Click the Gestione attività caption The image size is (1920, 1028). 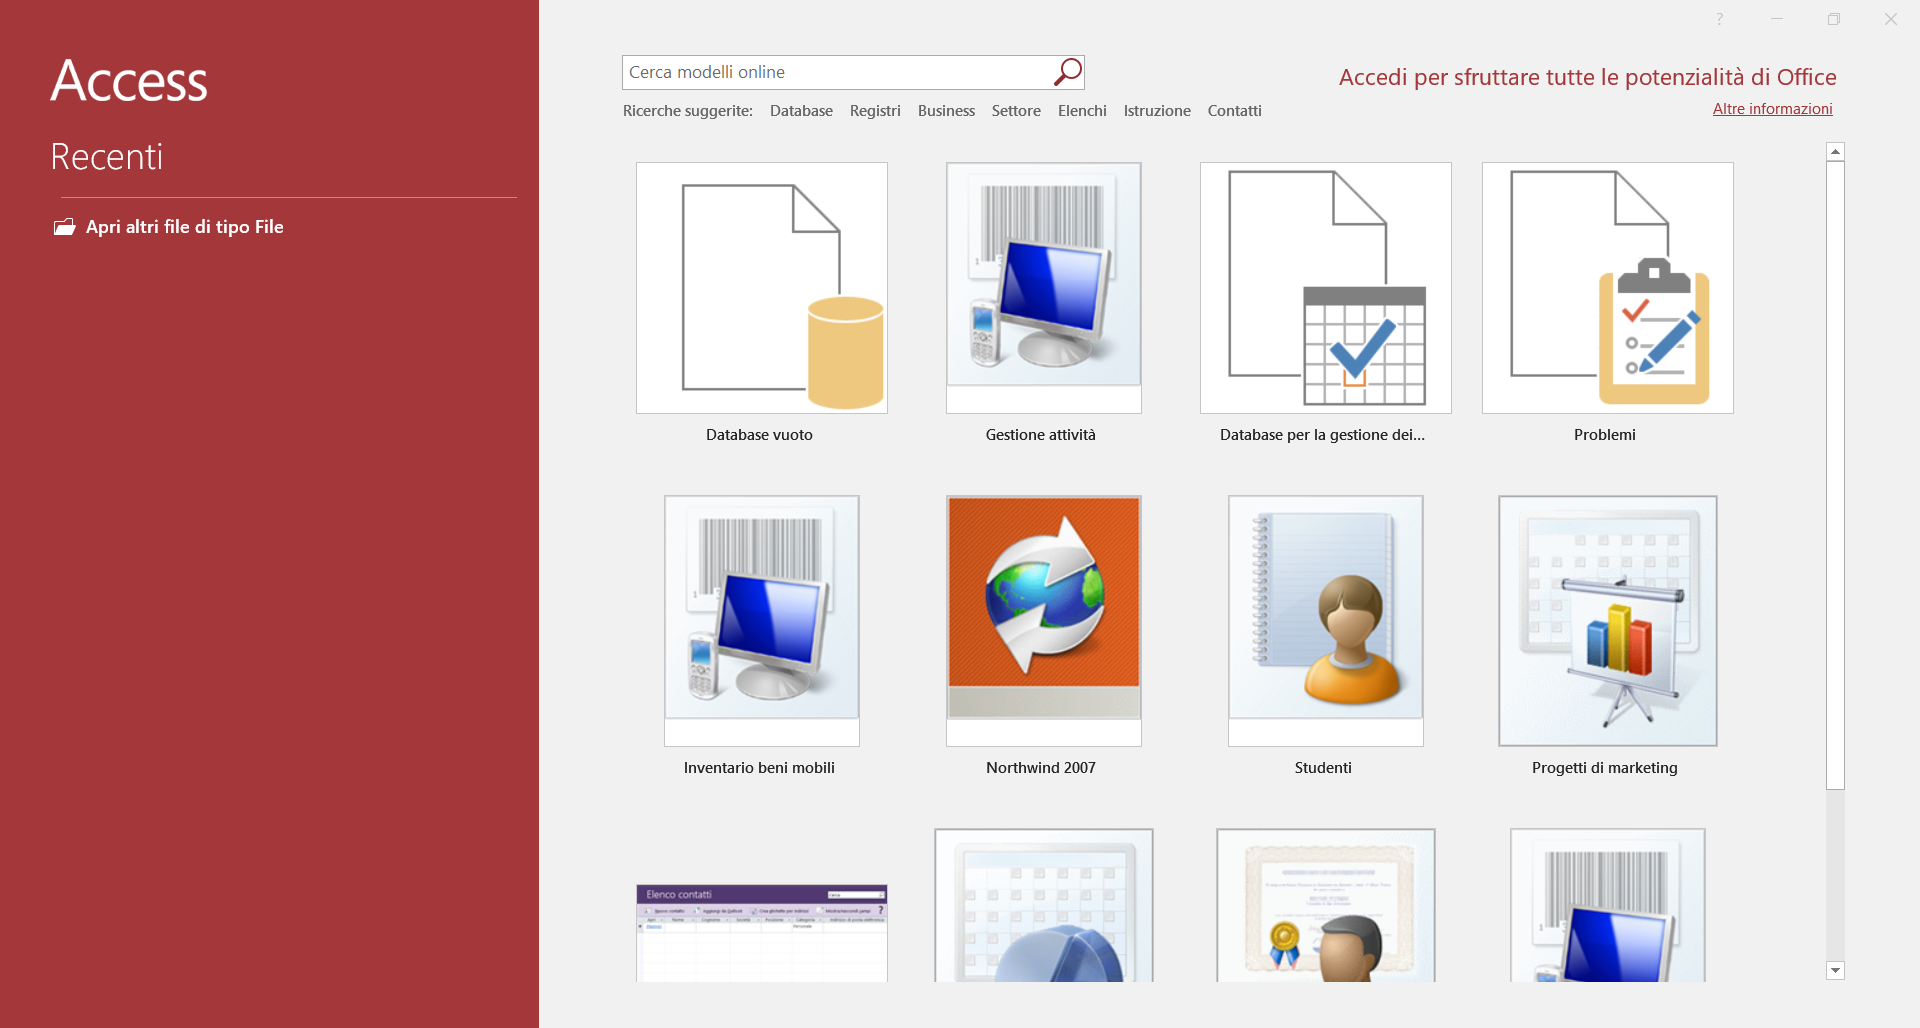[1041, 435]
